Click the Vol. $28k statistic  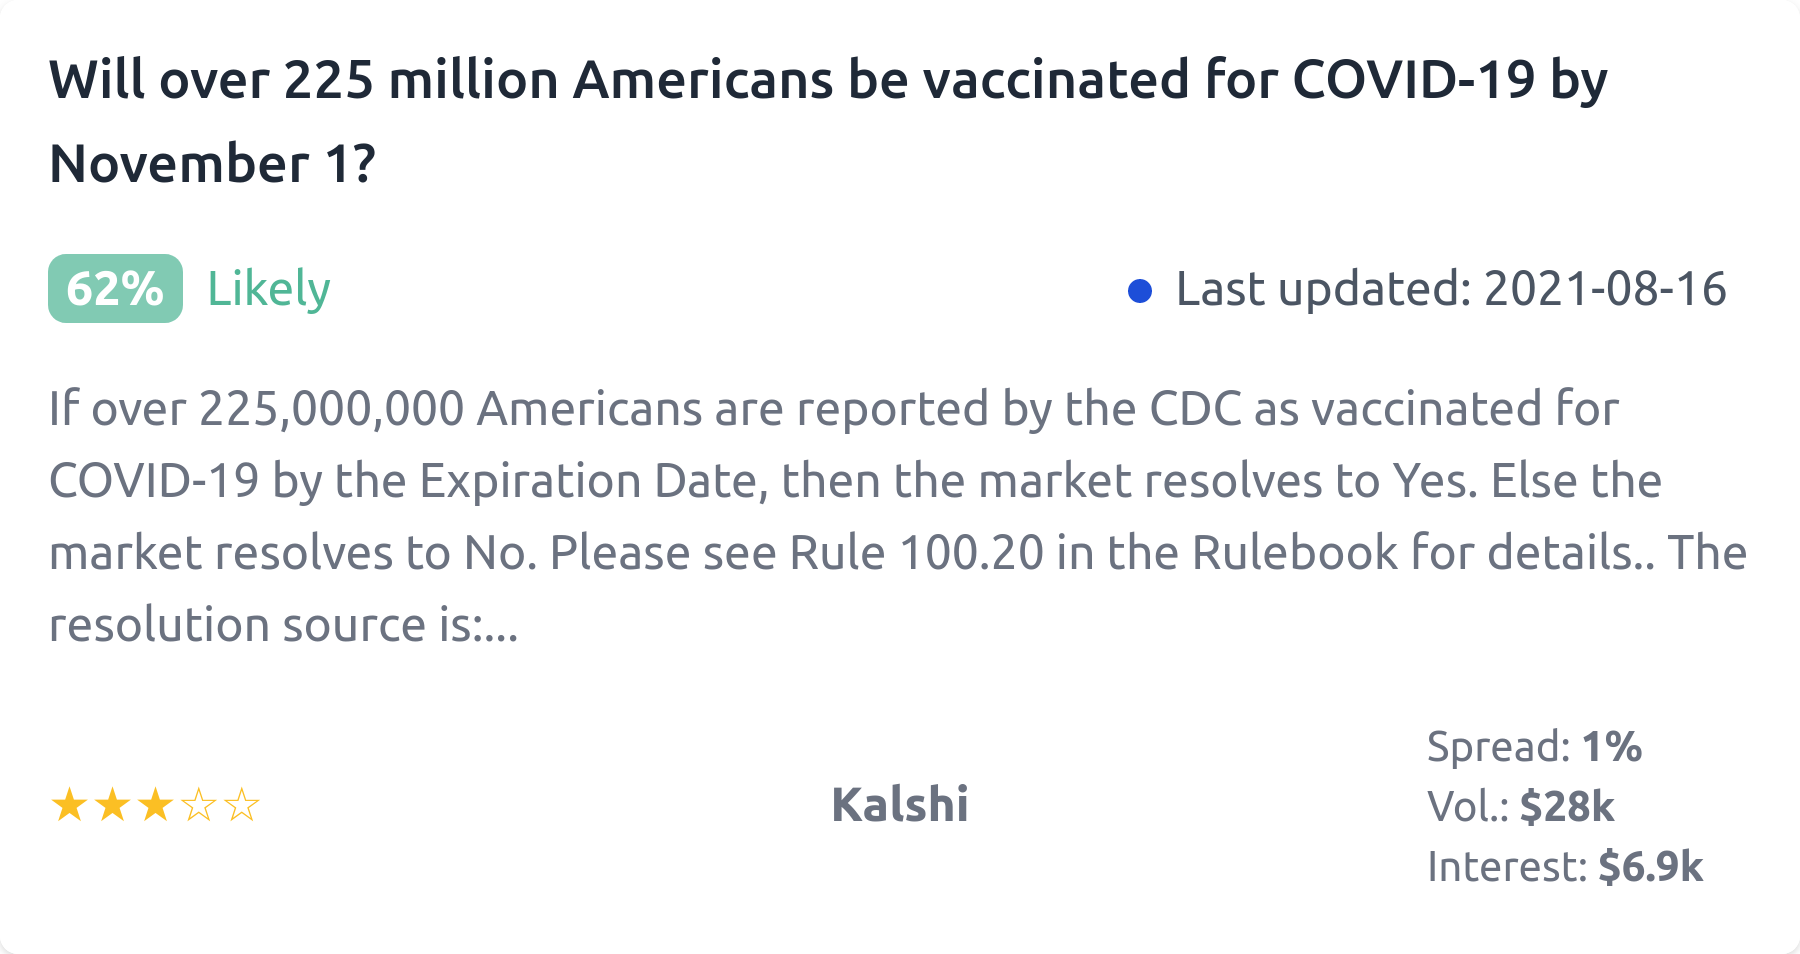(1520, 806)
